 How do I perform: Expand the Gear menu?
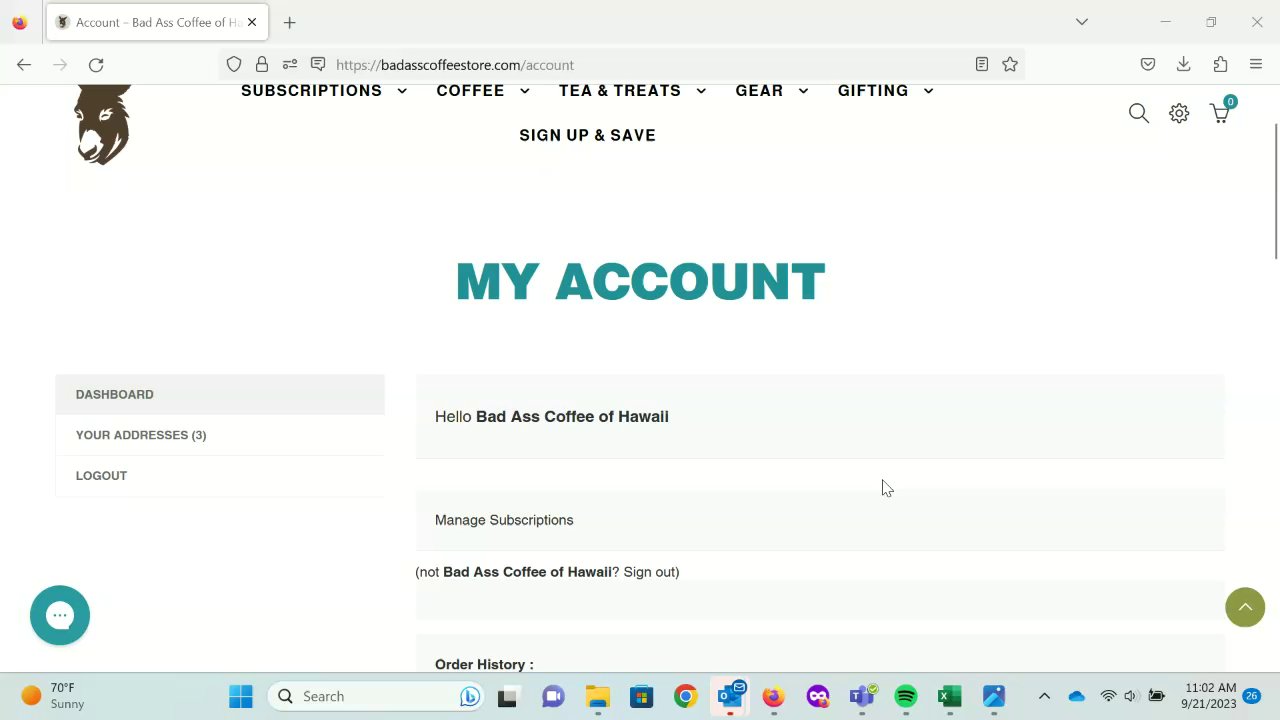pos(772,91)
